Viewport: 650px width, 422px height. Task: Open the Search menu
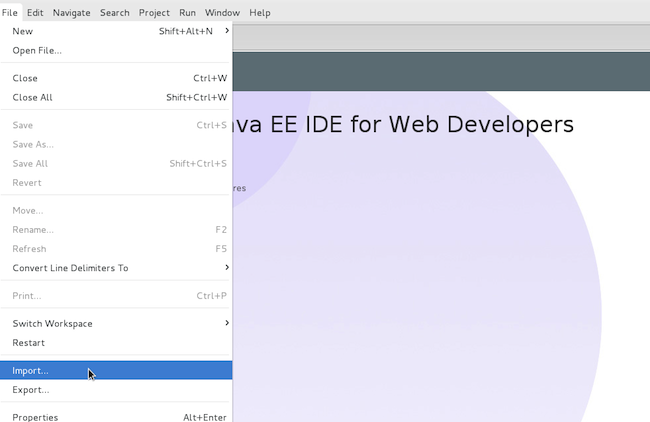(x=115, y=13)
